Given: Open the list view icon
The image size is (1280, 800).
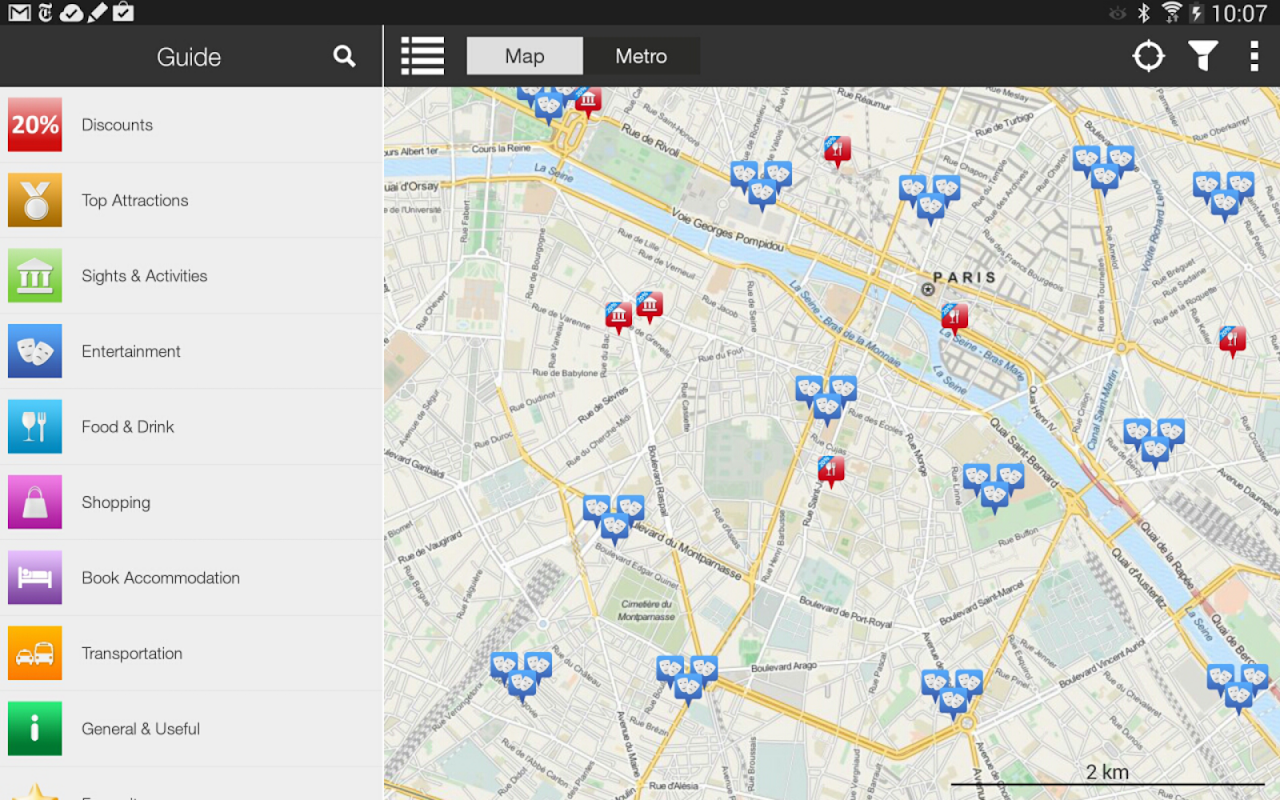Looking at the screenshot, I should (423, 56).
